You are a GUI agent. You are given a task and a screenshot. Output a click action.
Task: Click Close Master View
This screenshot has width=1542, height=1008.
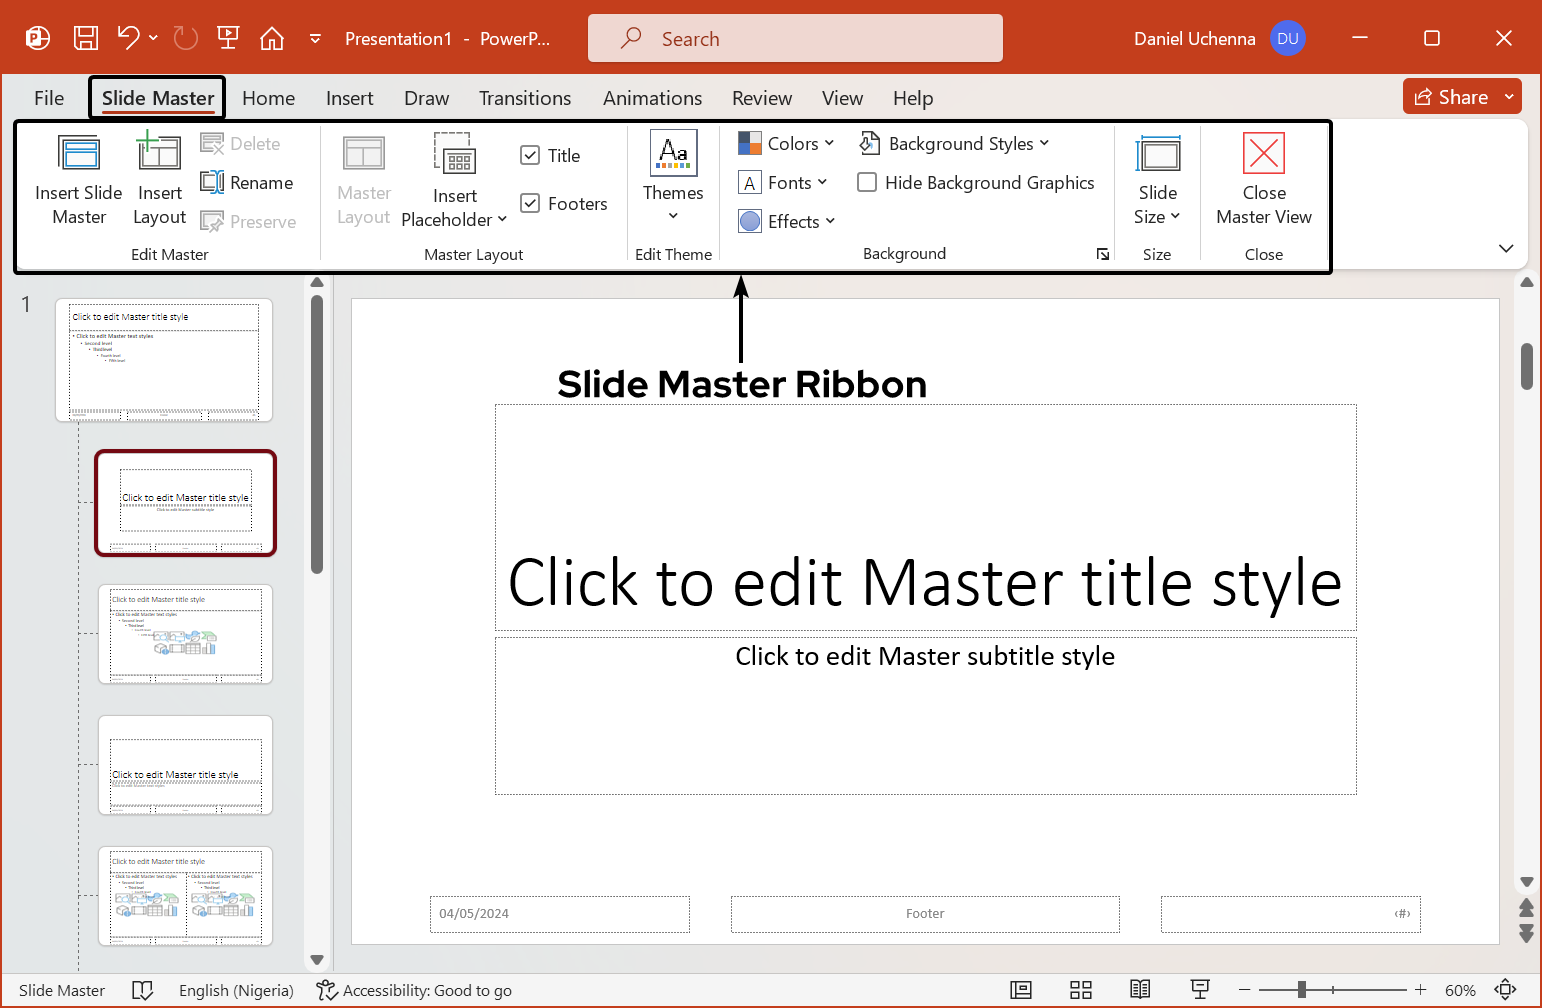pyautogui.click(x=1263, y=180)
